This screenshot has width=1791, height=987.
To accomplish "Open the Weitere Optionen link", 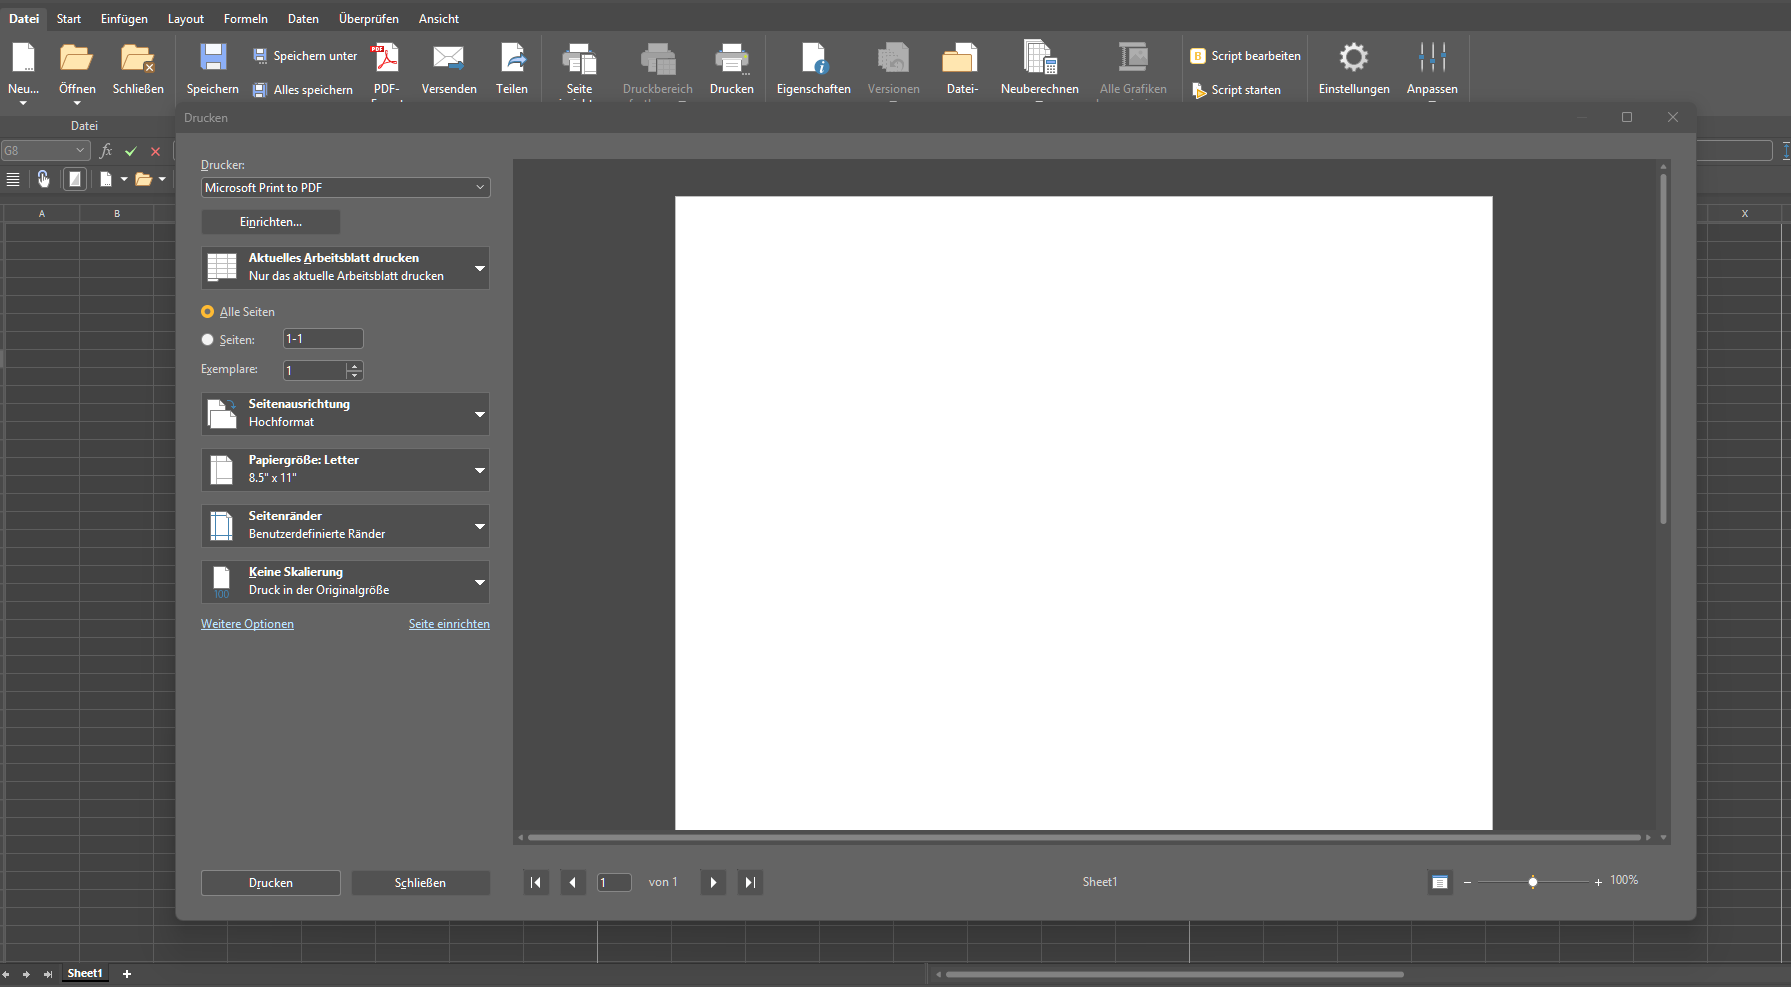I will tap(247, 624).
